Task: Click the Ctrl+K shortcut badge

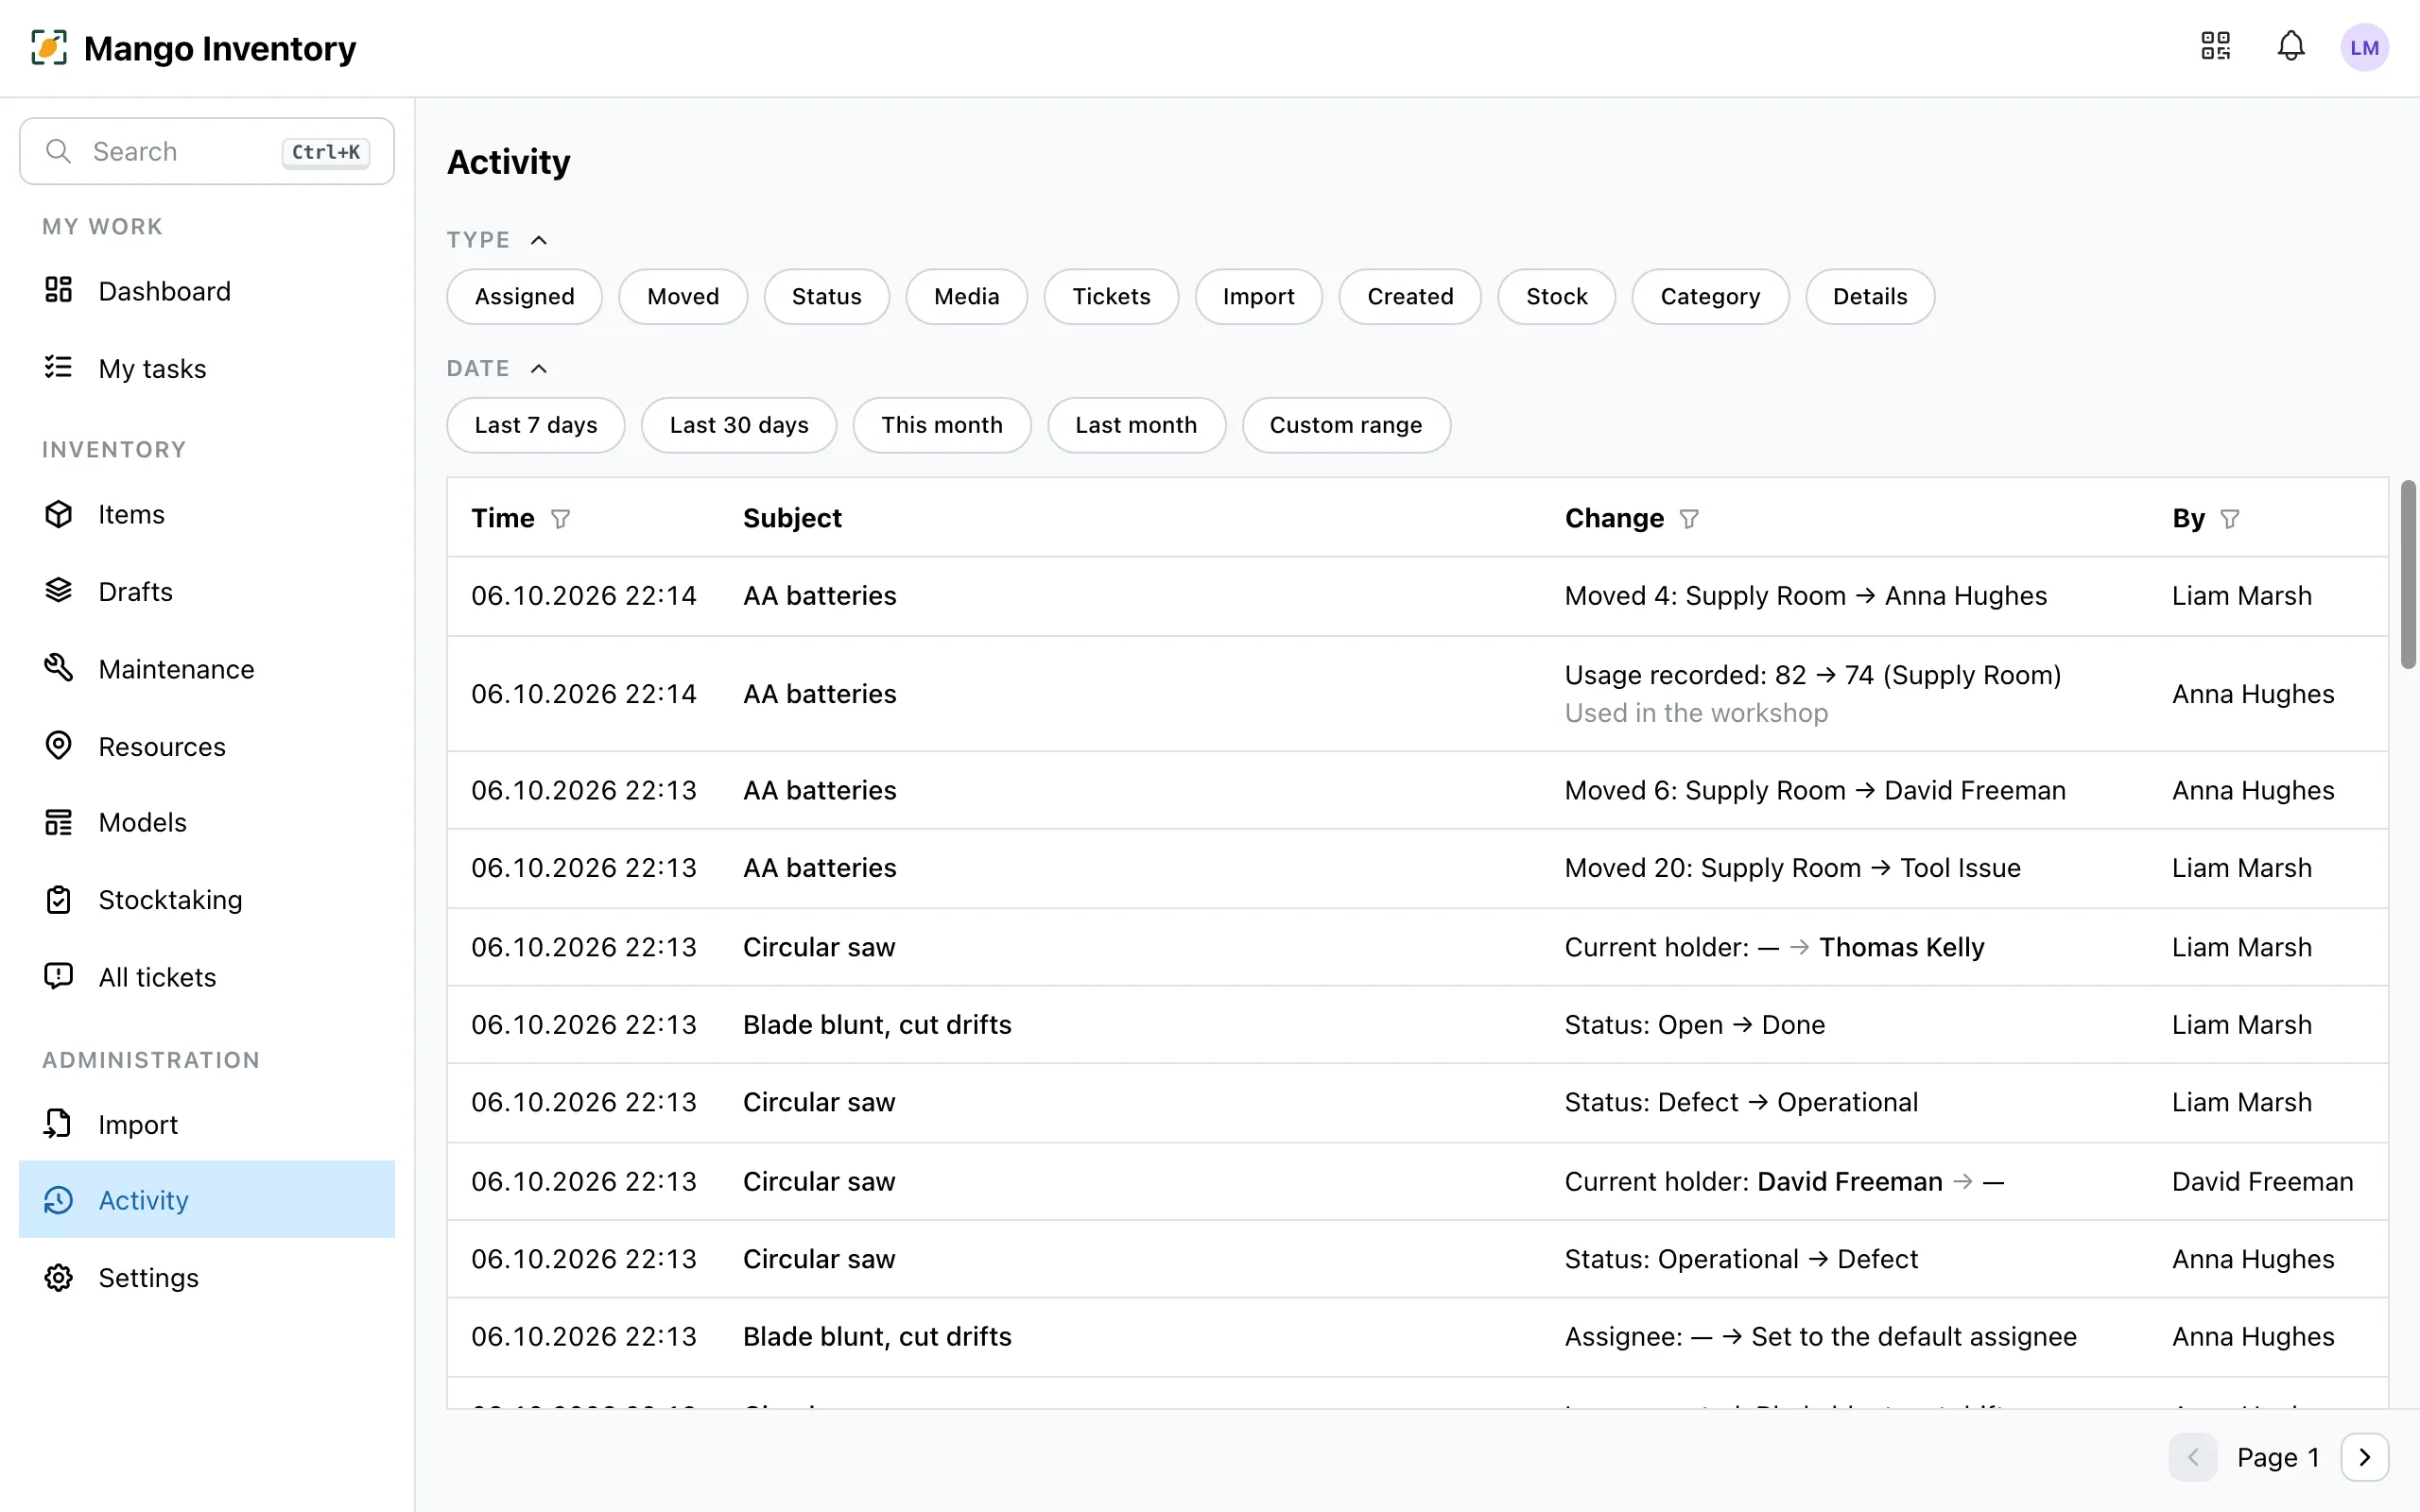Action: click(326, 152)
